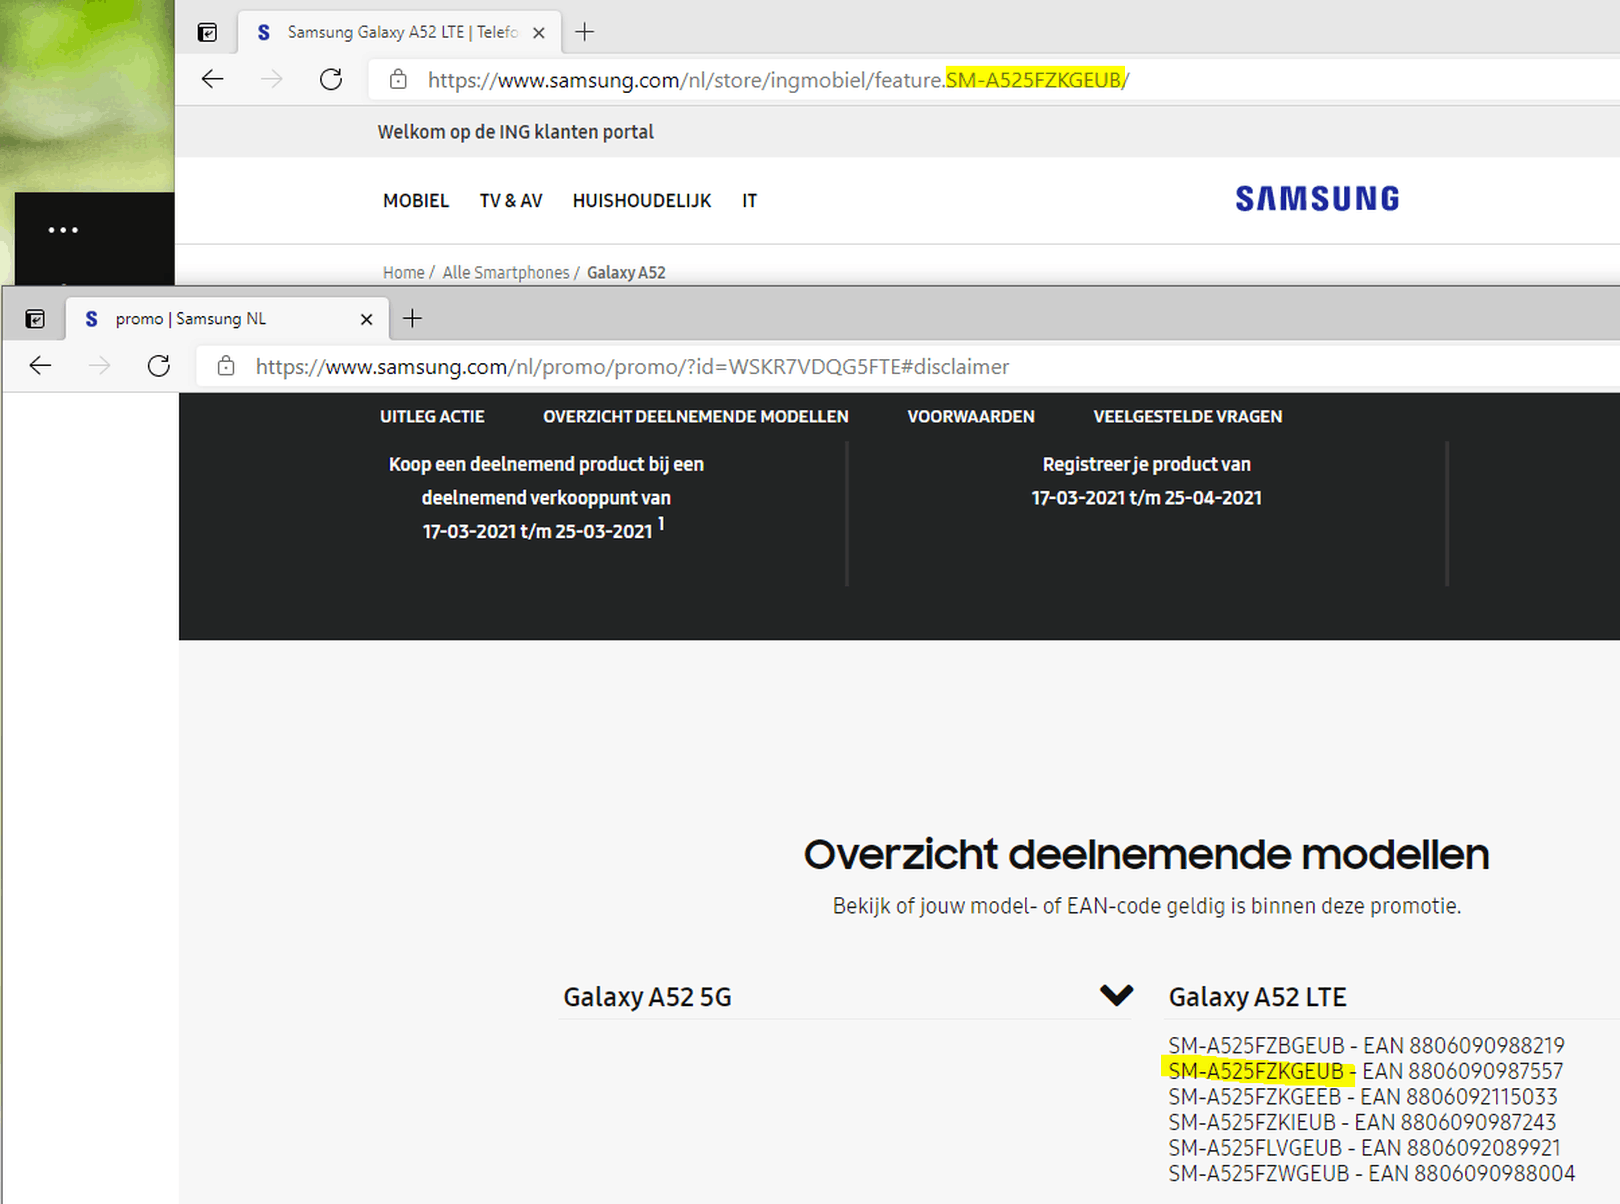The image size is (1620, 1204).
Task: Click forward arrow in promo window
Action: [x=99, y=366]
